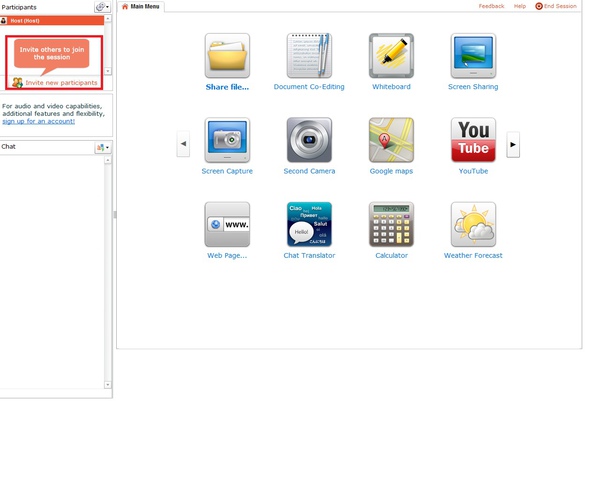Launch Document Co-Editing notepad icon

(x=309, y=56)
